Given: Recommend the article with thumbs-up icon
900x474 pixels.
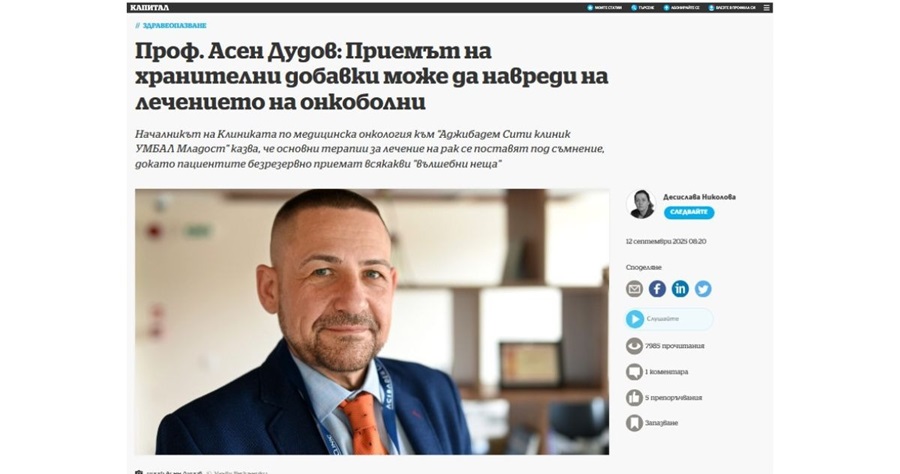Looking at the screenshot, I should 634,397.
